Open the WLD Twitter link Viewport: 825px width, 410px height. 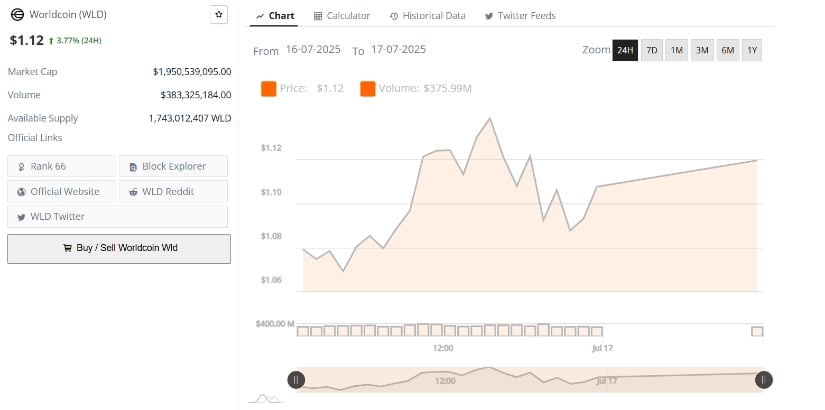pos(117,216)
